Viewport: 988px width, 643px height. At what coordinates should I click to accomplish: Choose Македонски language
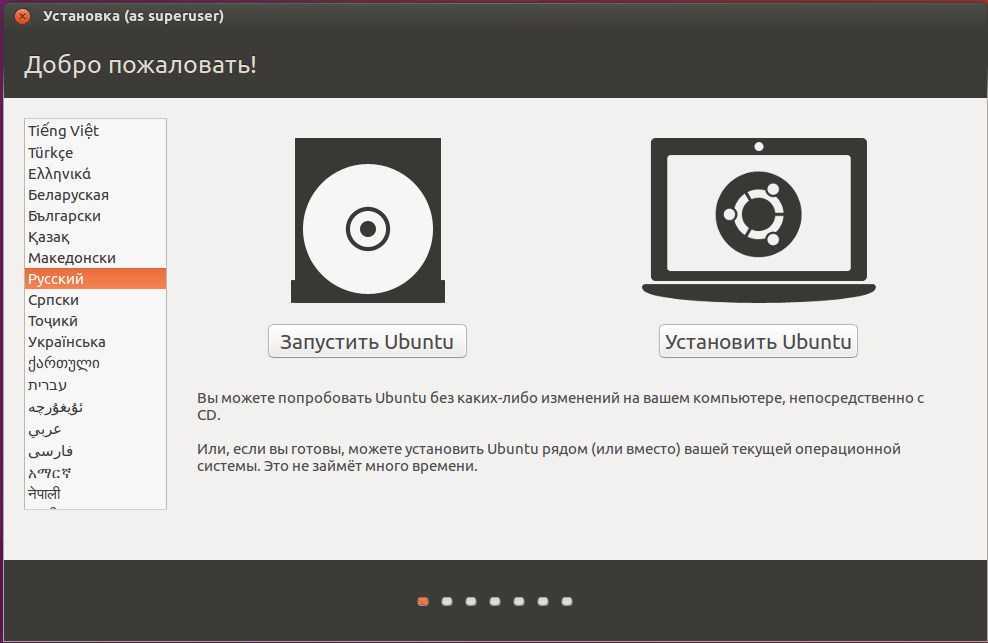point(95,258)
